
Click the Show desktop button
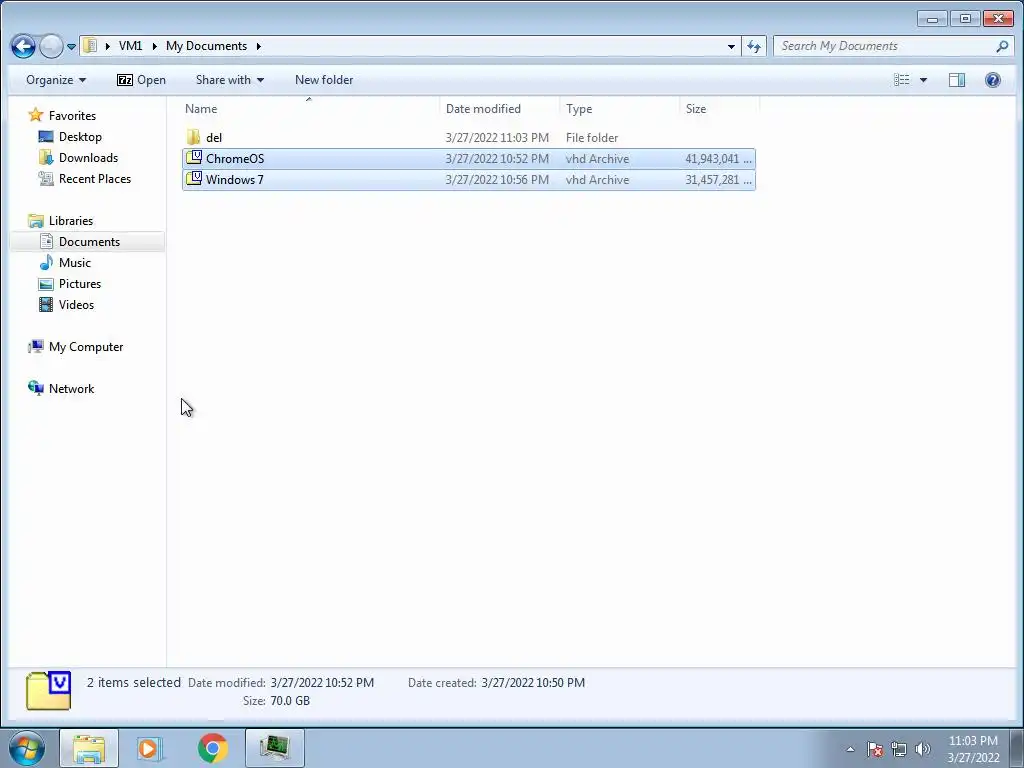tap(1017, 748)
